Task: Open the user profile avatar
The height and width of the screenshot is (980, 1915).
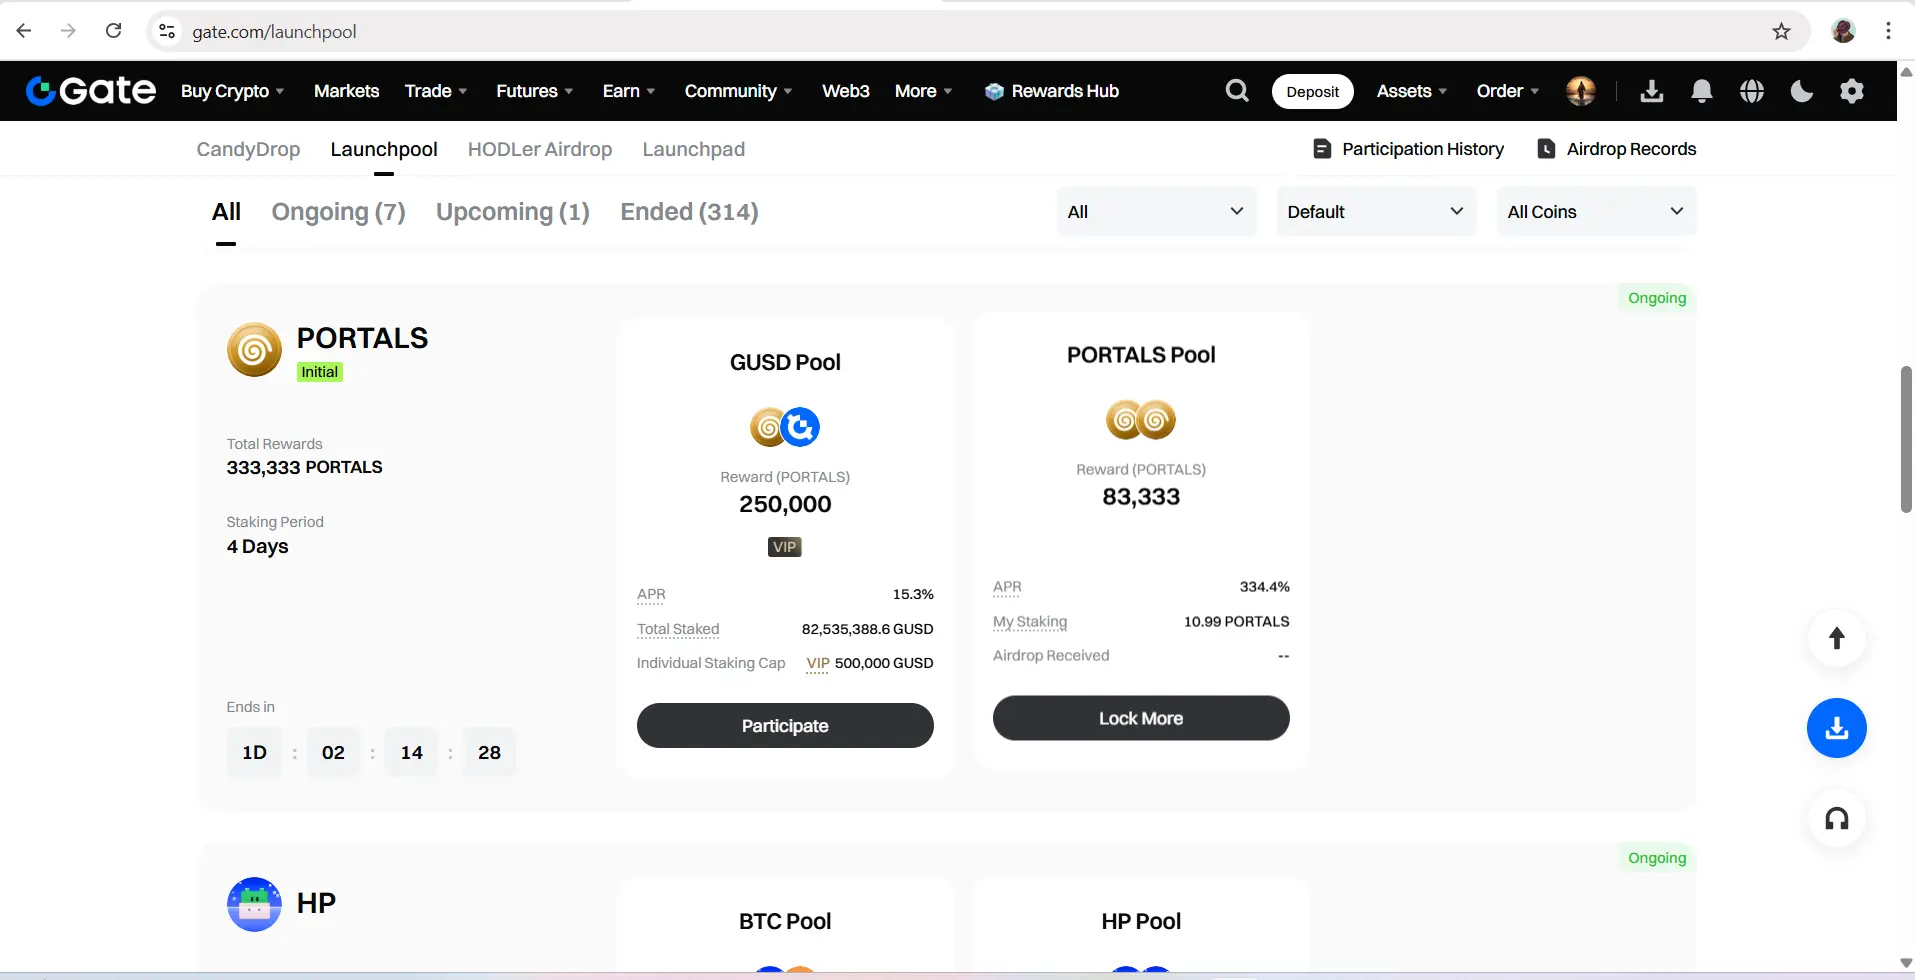Action: (x=1581, y=91)
